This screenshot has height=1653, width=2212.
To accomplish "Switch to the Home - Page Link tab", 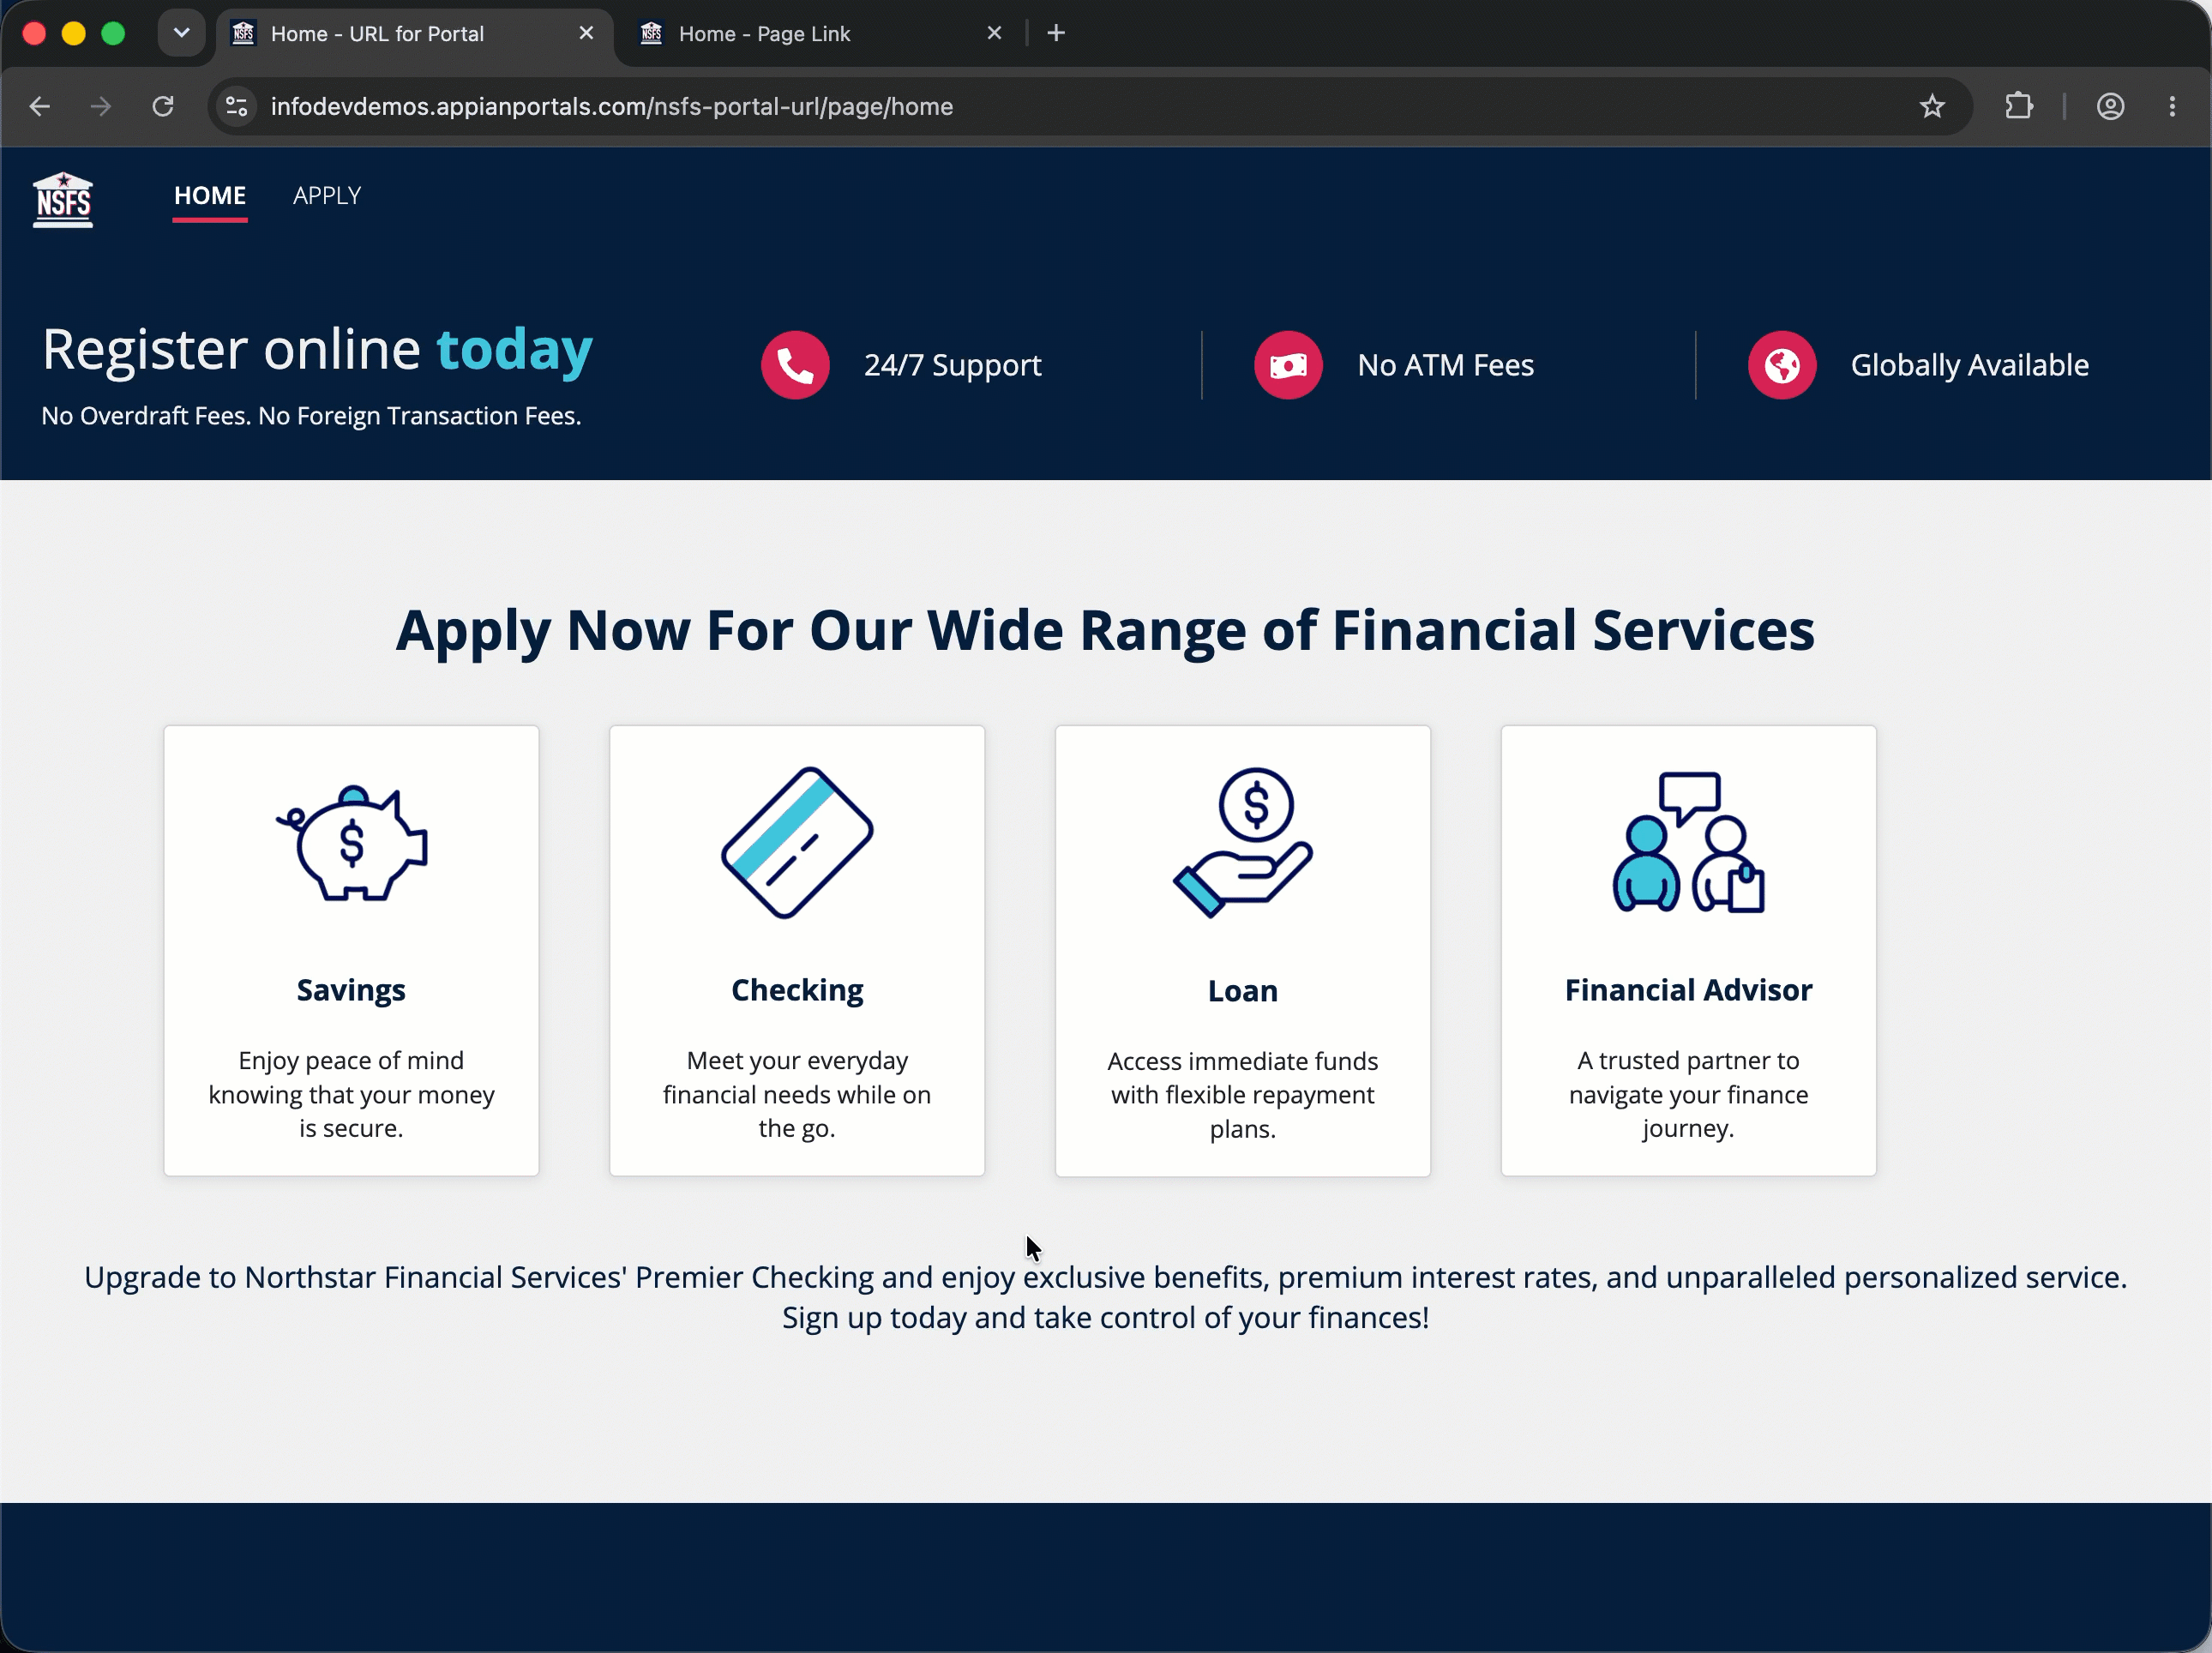I will click(x=820, y=34).
